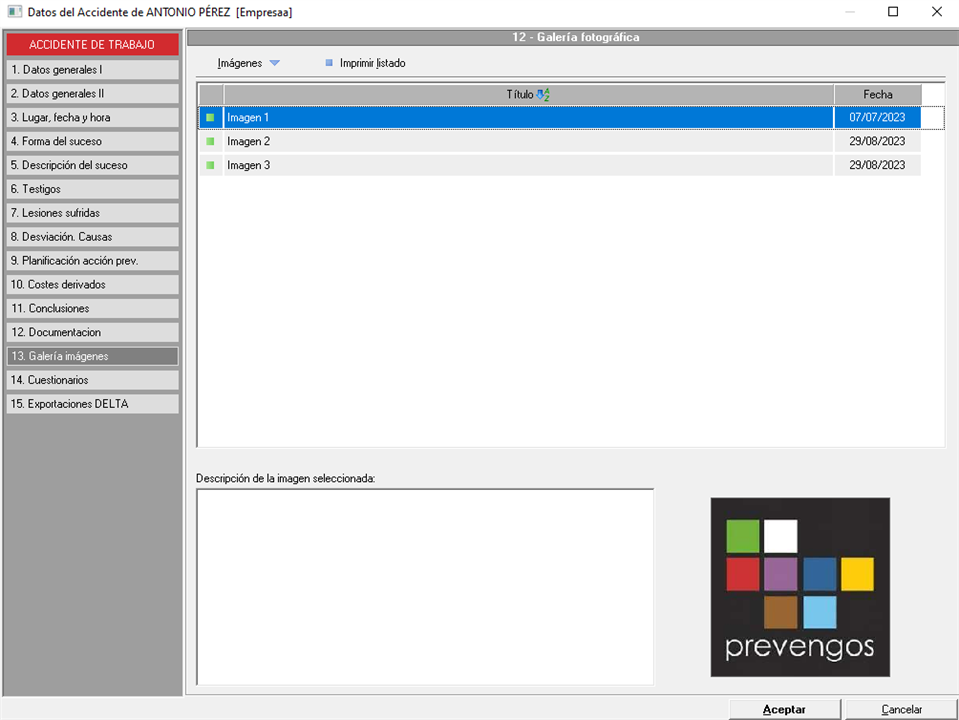This screenshot has height=720, width=959.
Task: Click the green square icon beside Imagen 2
Action: coord(210,142)
